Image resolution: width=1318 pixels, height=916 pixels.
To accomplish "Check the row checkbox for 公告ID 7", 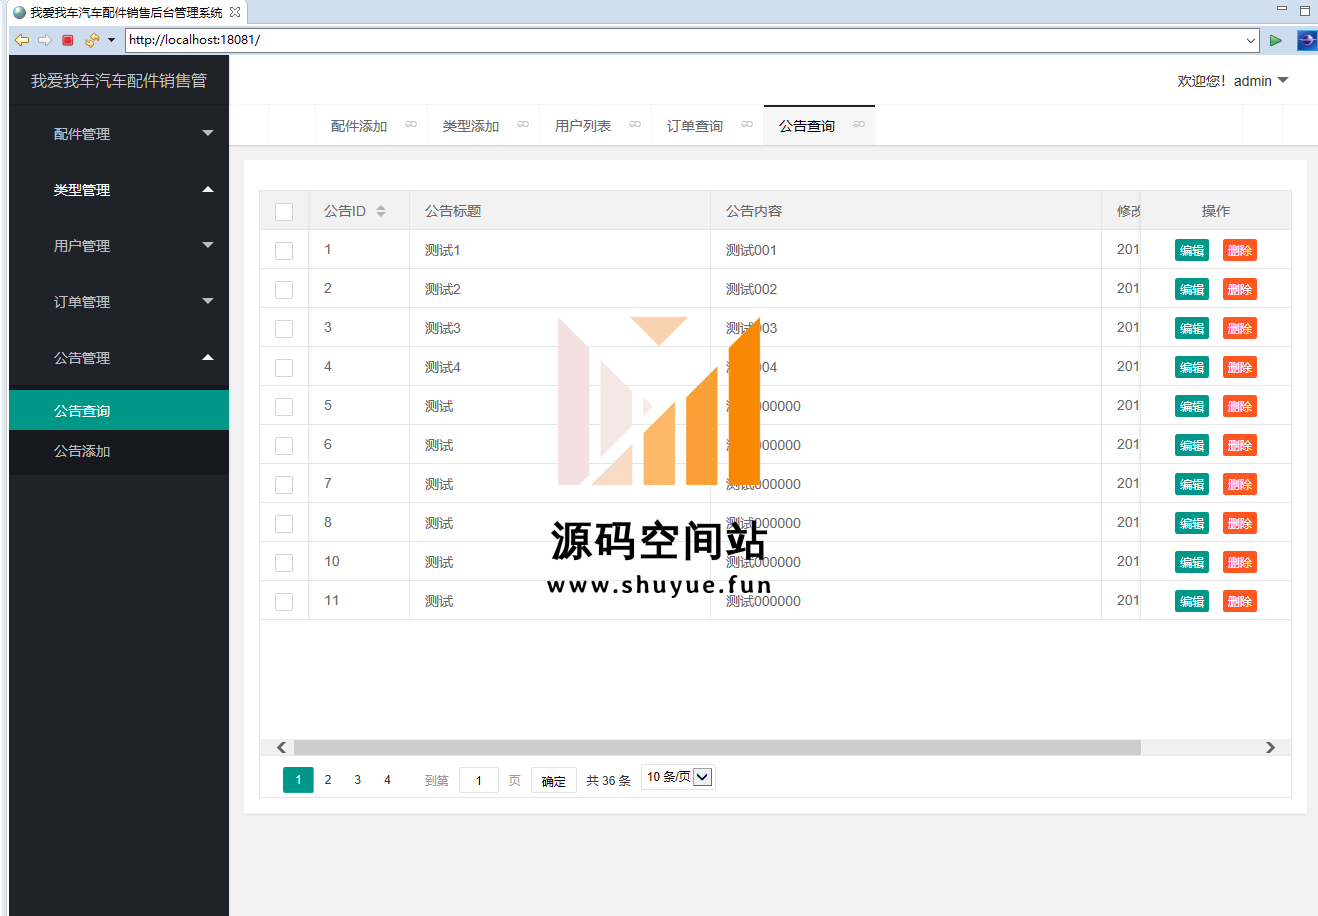I will click(x=284, y=485).
